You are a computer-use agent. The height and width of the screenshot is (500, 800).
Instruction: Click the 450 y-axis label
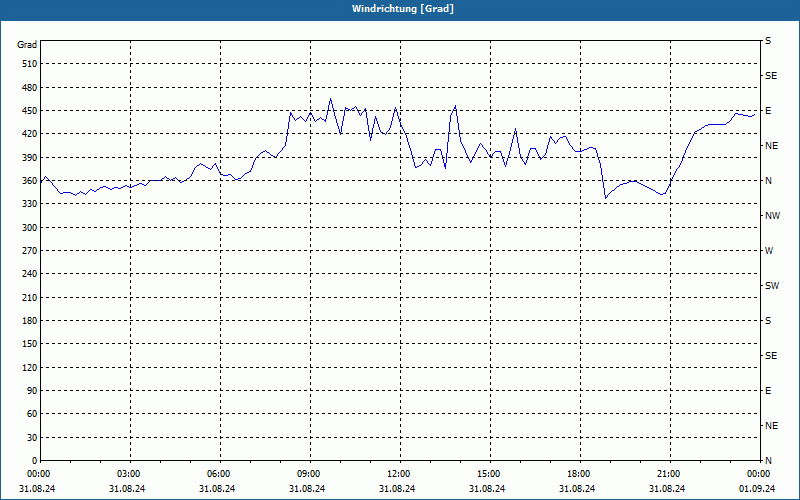30,111
